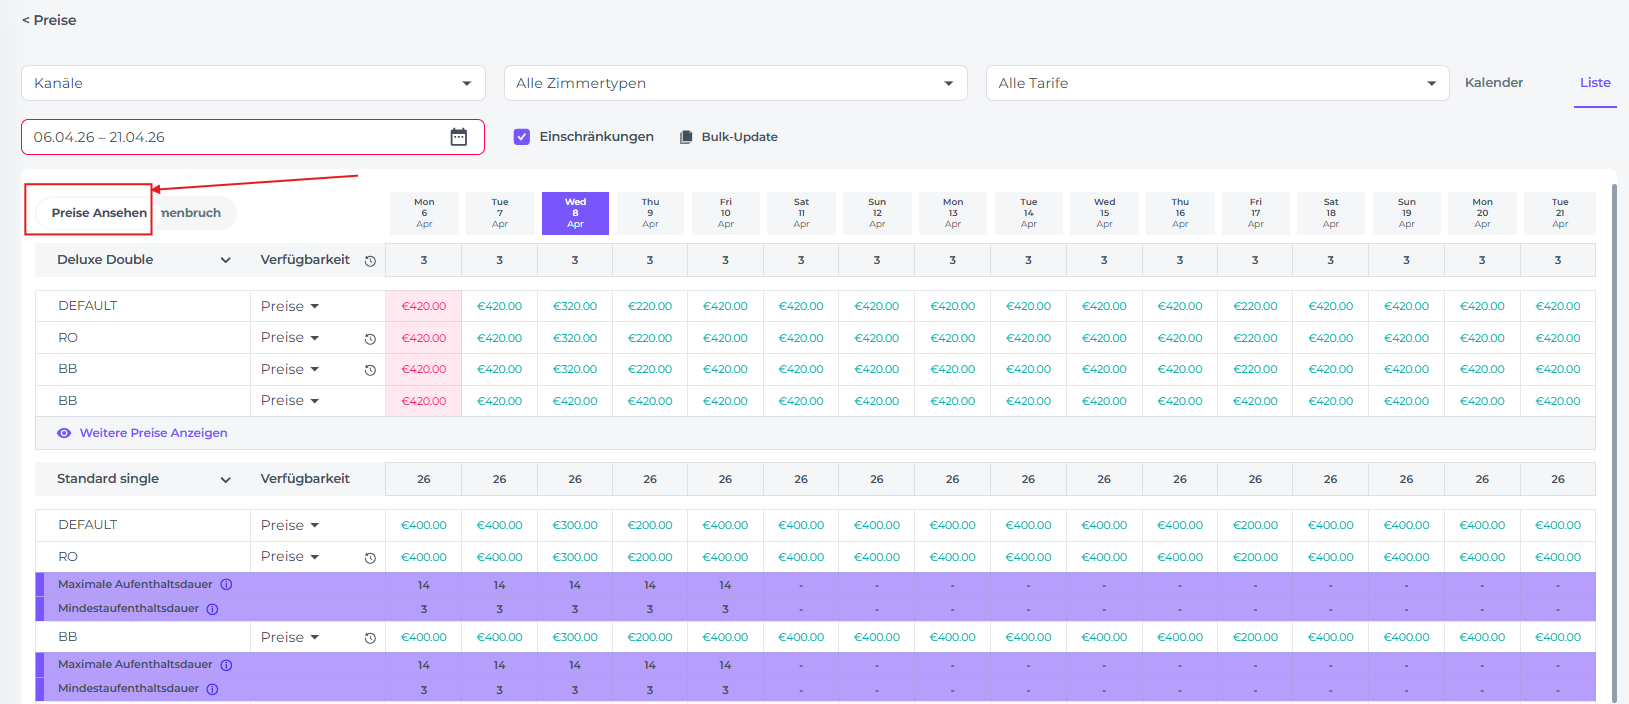Click the vertical scrollbar on the right
The image size is (1629, 704).
pyautogui.click(x=1613, y=440)
